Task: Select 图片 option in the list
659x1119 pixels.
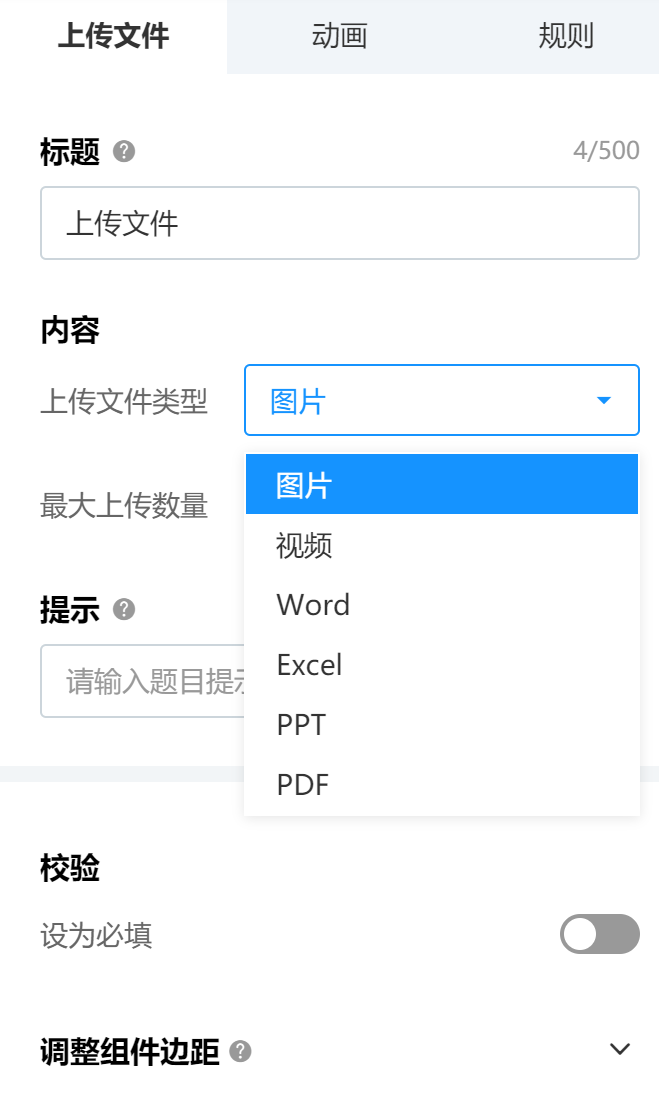Action: point(442,485)
